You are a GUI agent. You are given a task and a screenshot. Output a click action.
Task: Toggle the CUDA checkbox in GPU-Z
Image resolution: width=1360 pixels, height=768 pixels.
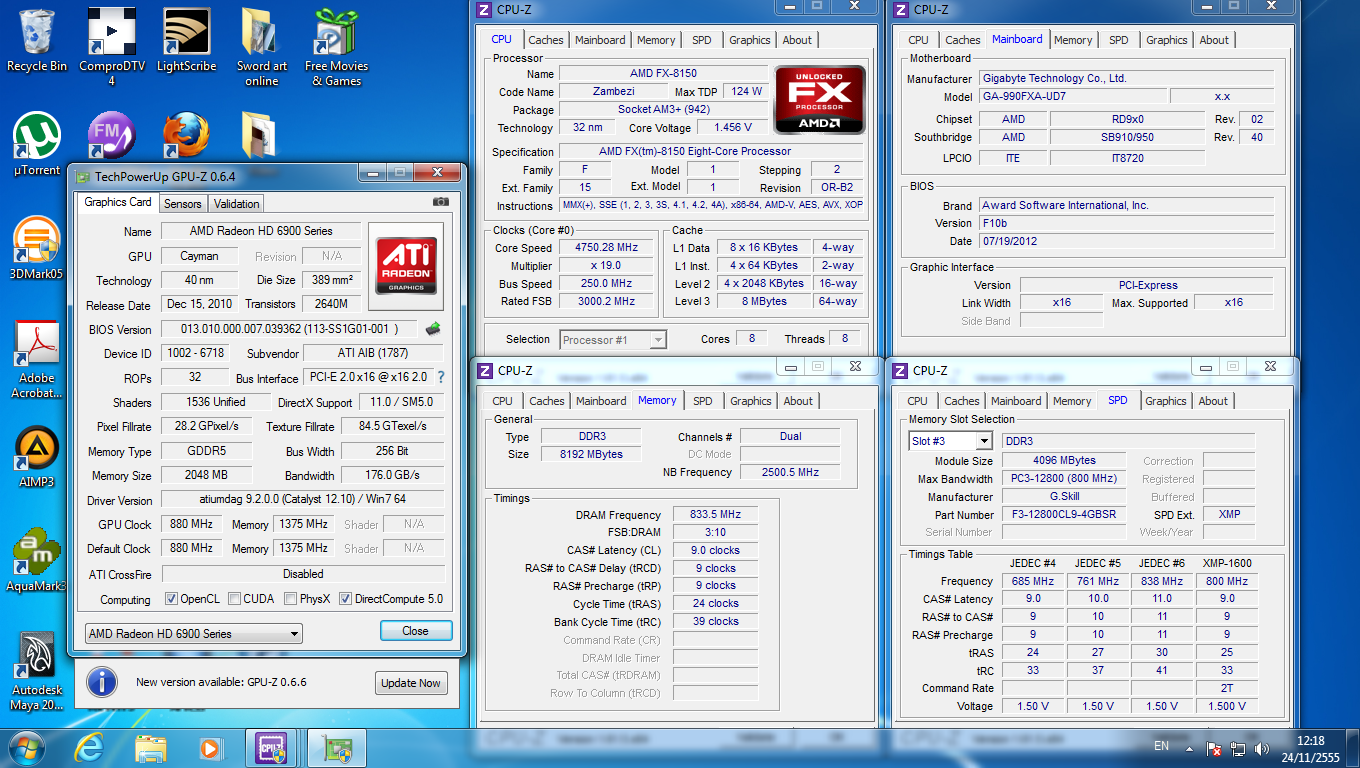(x=234, y=599)
